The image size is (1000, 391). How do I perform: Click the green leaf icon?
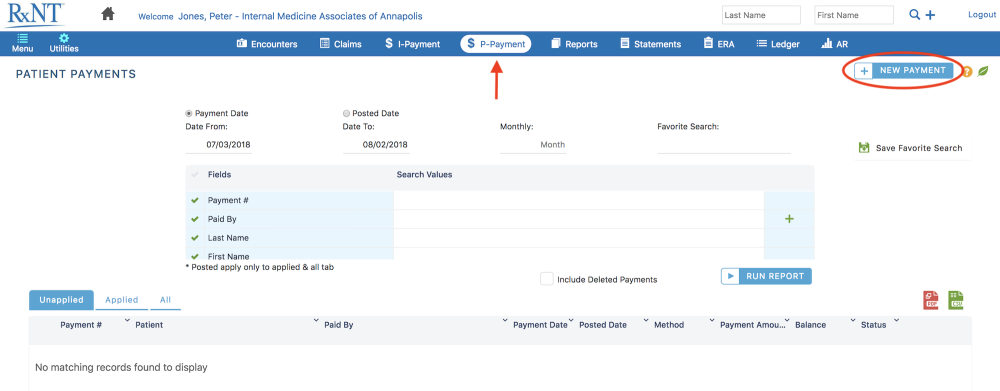[x=983, y=71]
